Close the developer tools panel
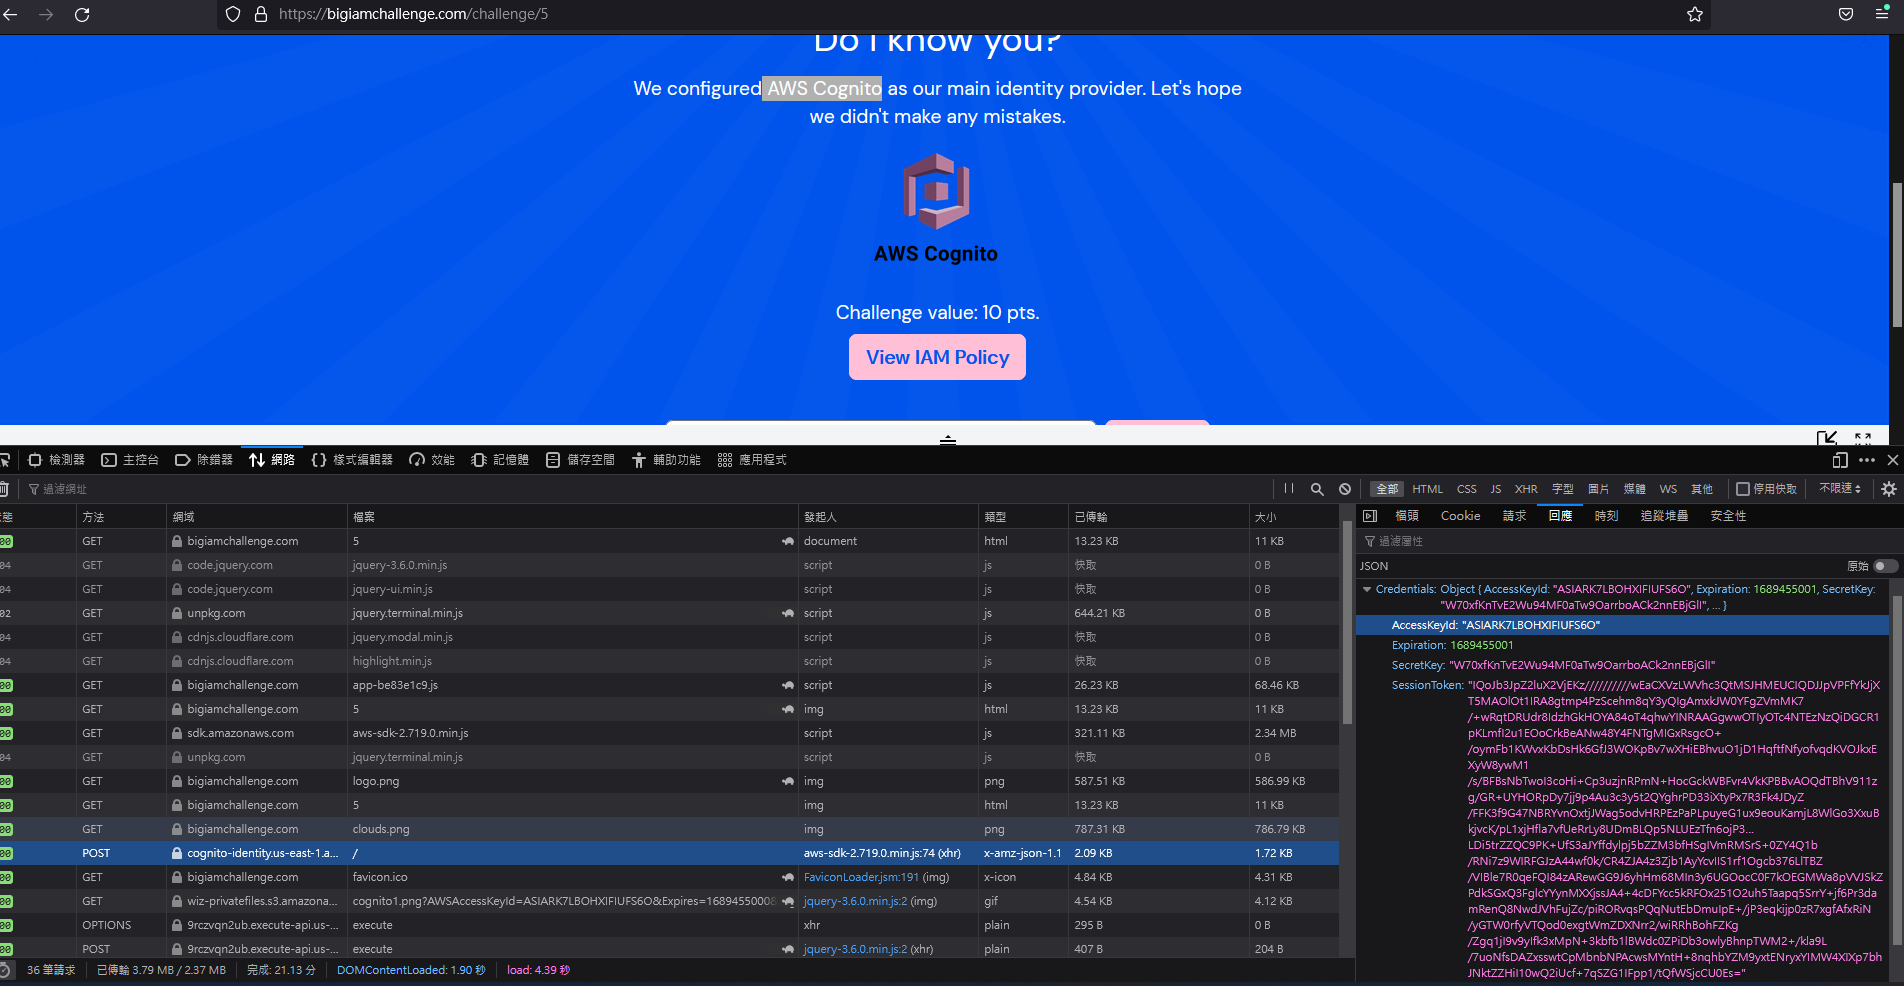The height and width of the screenshot is (986, 1904). click(x=1893, y=460)
